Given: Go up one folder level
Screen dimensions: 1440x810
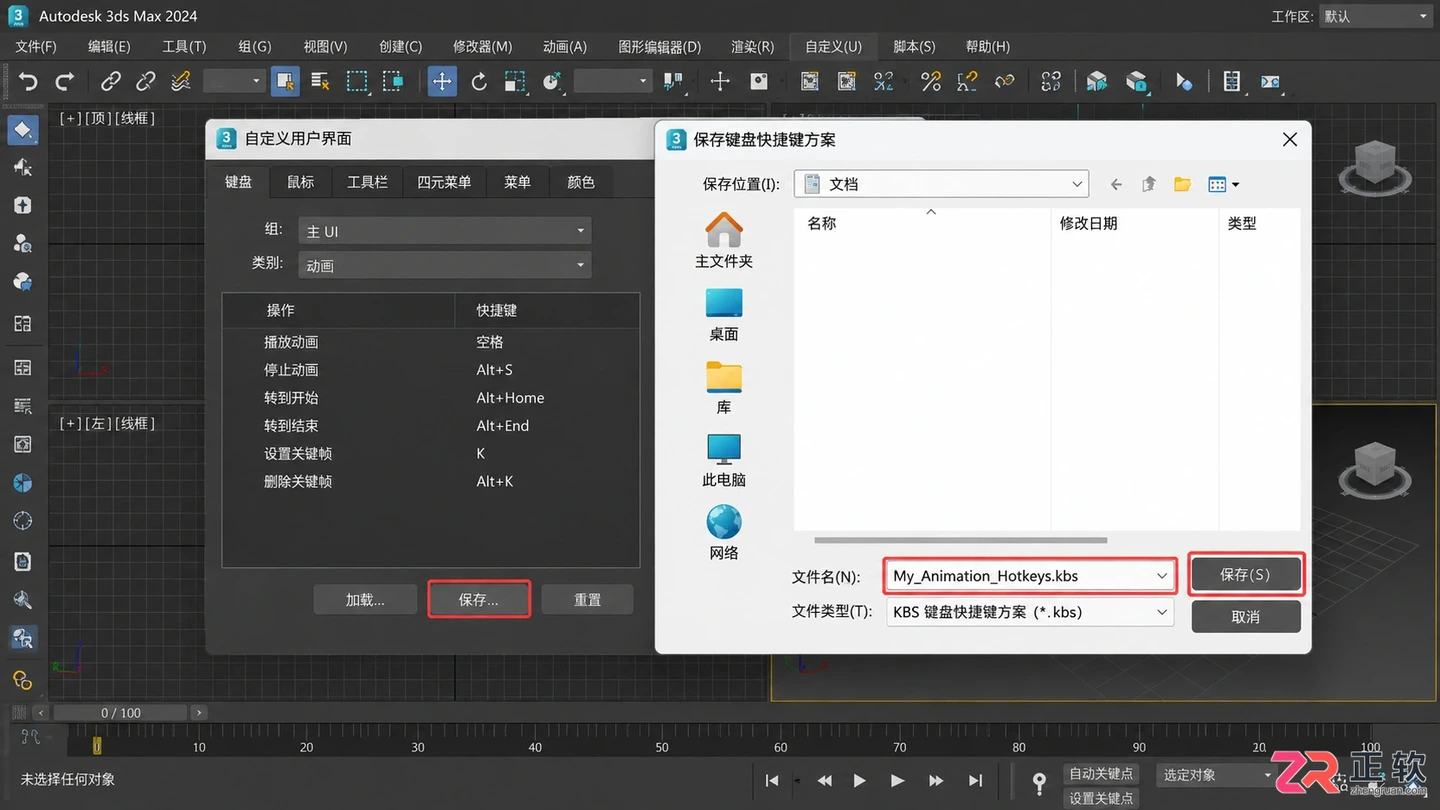Looking at the screenshot, I should coord(1149,184).
